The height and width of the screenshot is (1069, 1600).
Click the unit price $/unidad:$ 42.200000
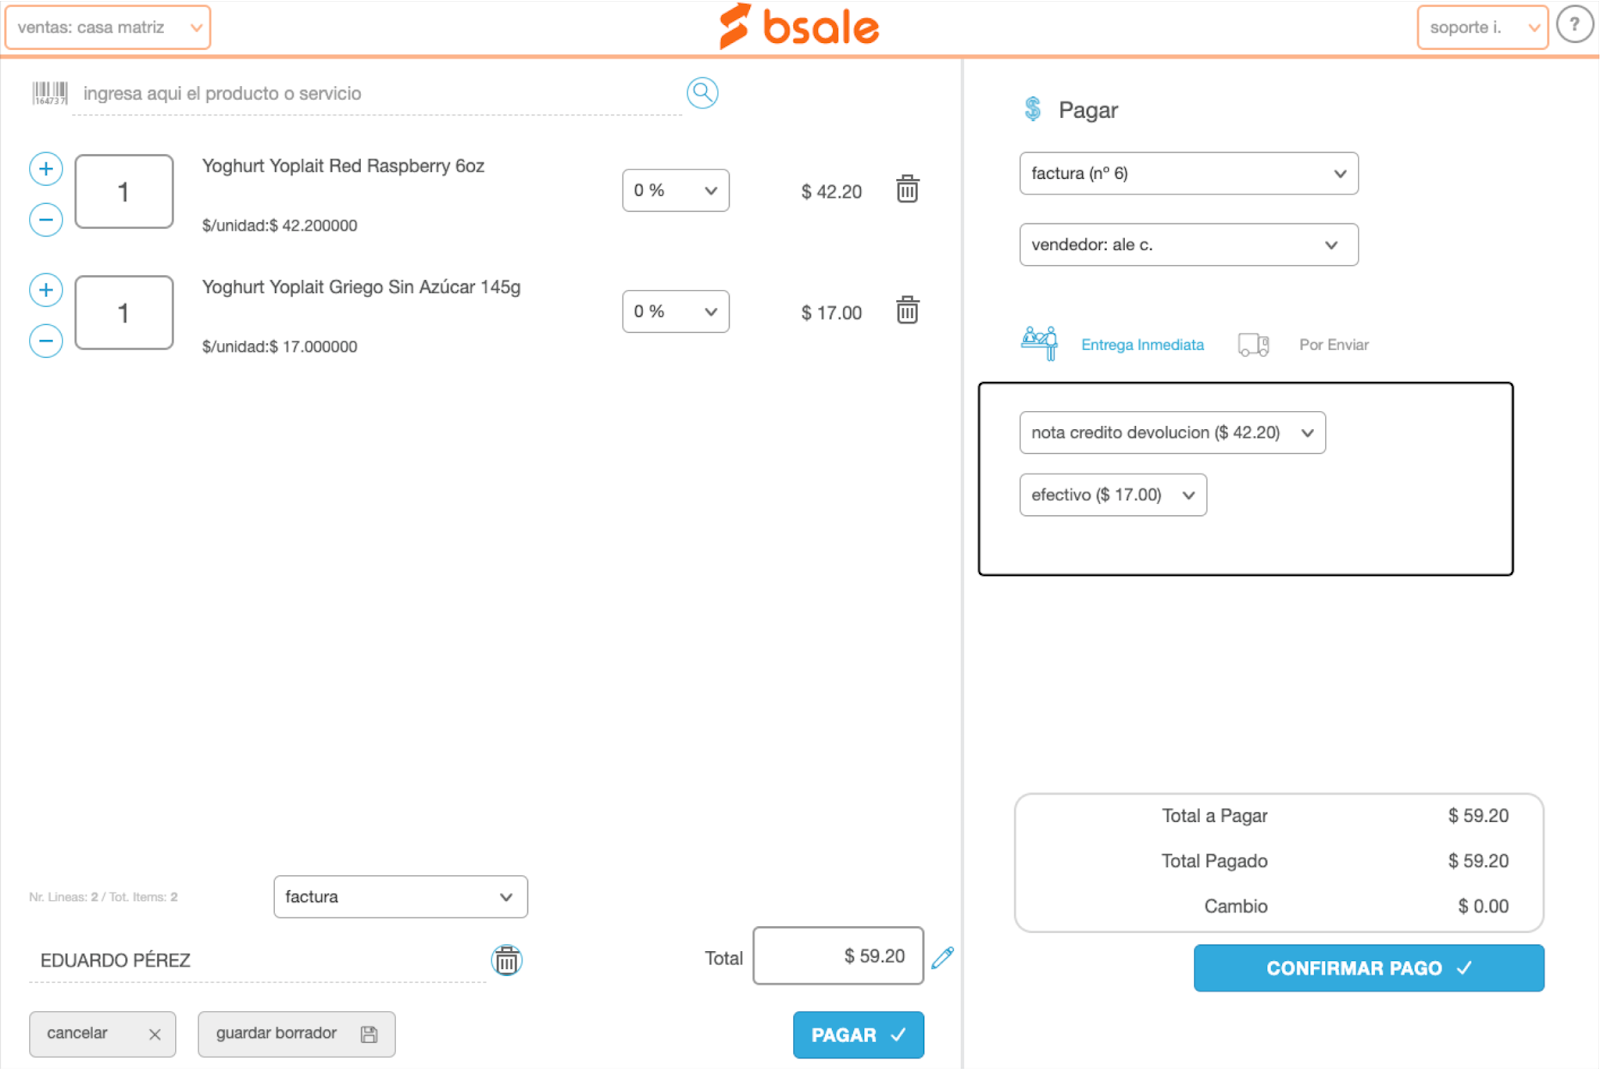click(x=279, y=226)
